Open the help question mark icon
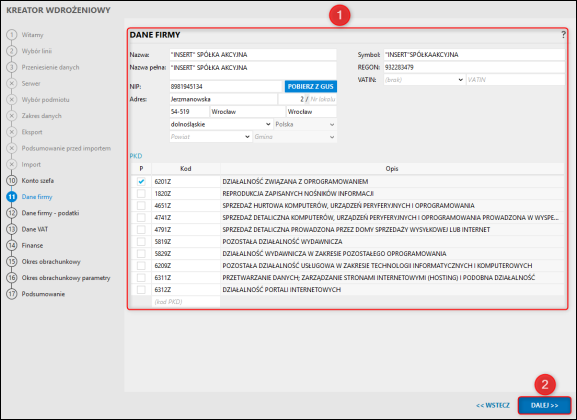 click(x=563, y=35)
